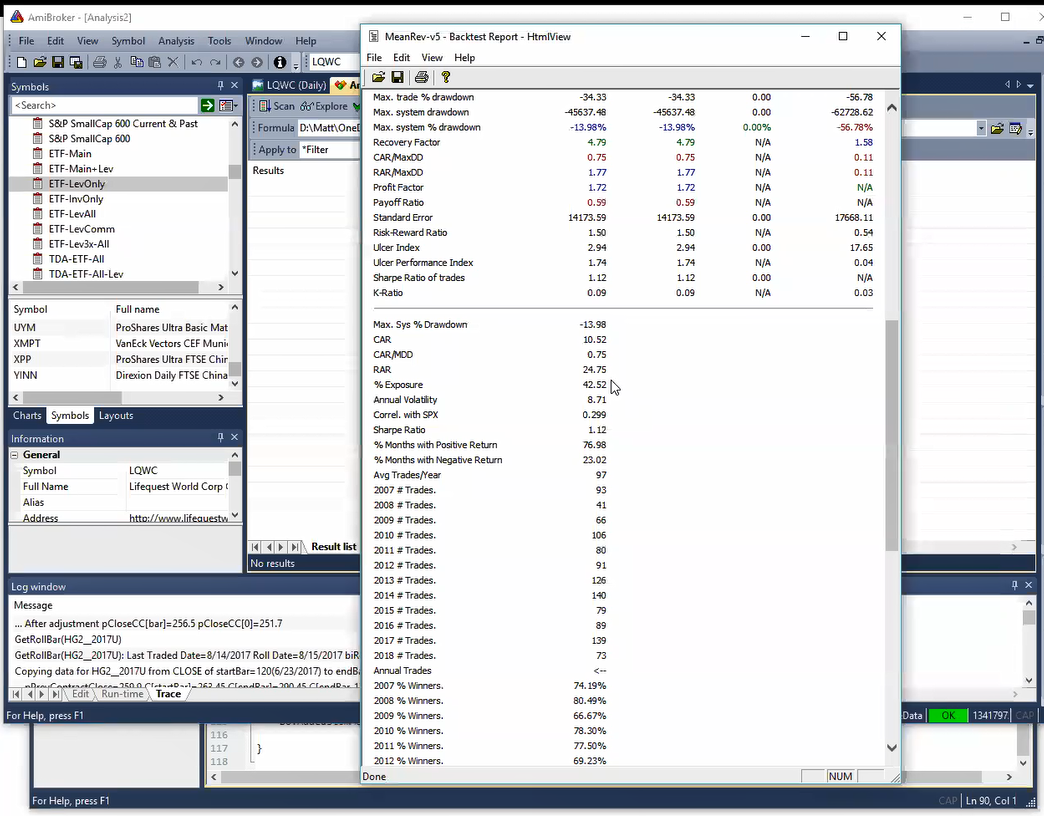Click the Apply to *Filter dropdown
Screen dimensions: 1044x816
pyautogui.click(x=330, y=150)
